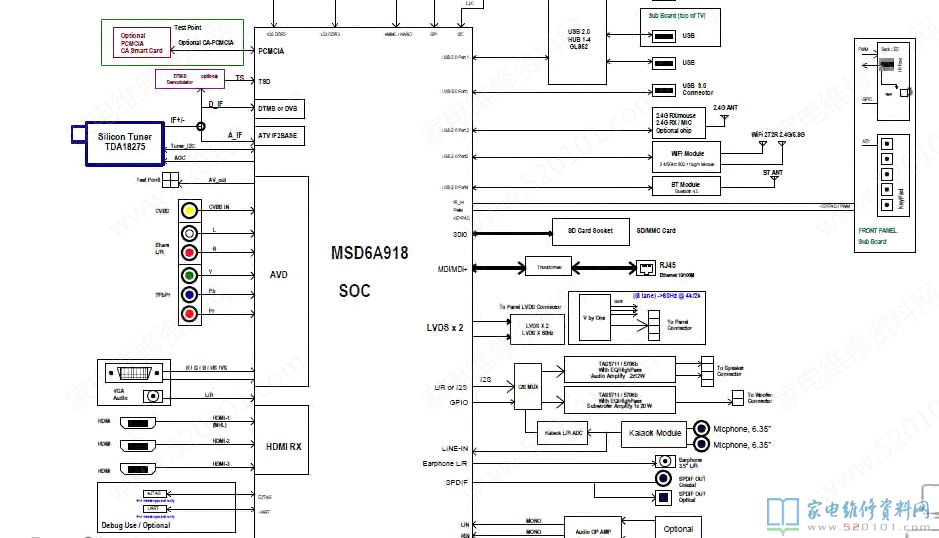Click the Optional PCMCIA CA Smart Card box
Viewport: 939px width, 538px height.
coord(141,43)
